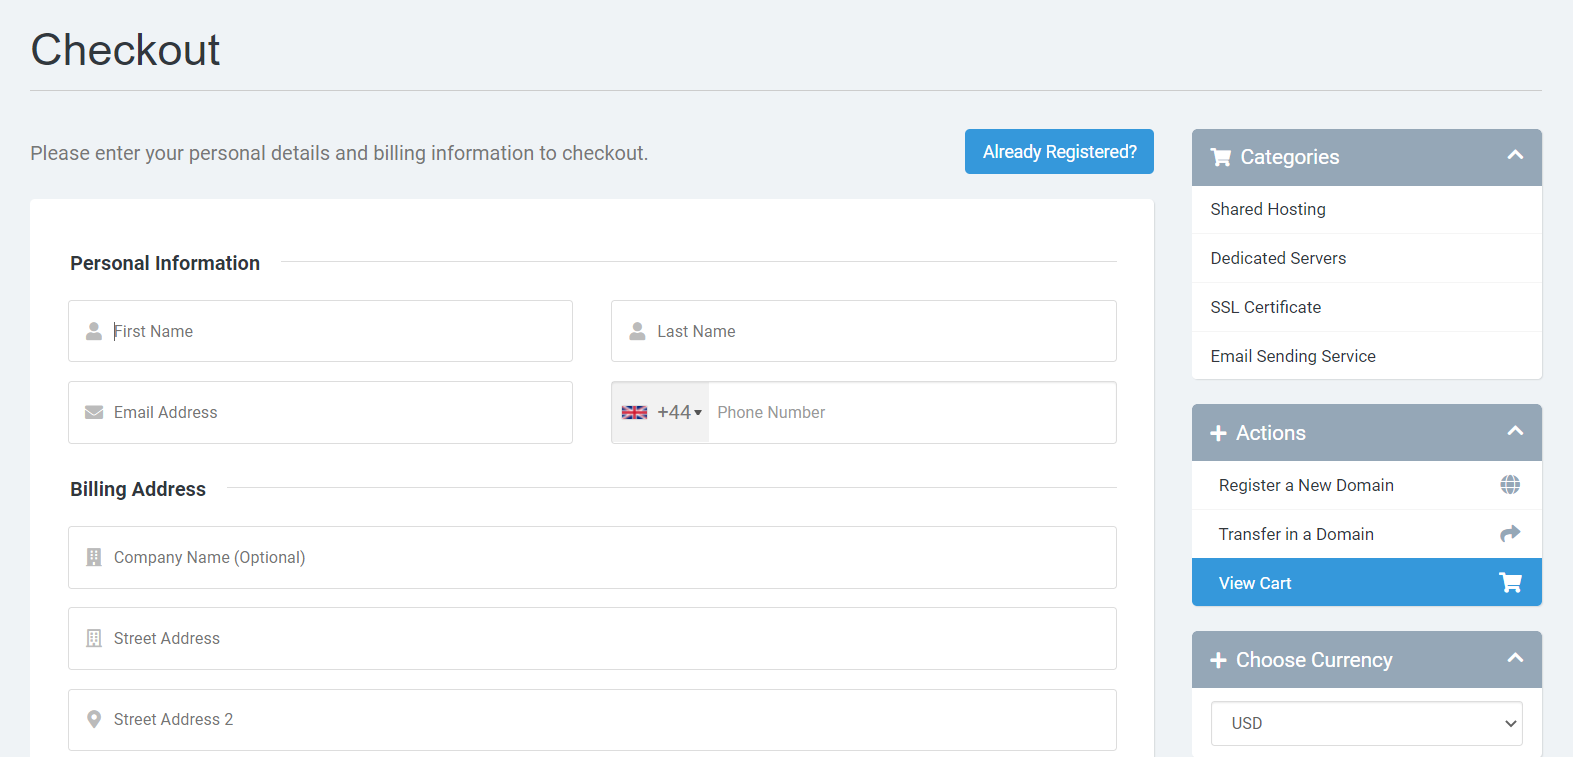
Task: Click the Personal Information heading
Action: [165, 263]
